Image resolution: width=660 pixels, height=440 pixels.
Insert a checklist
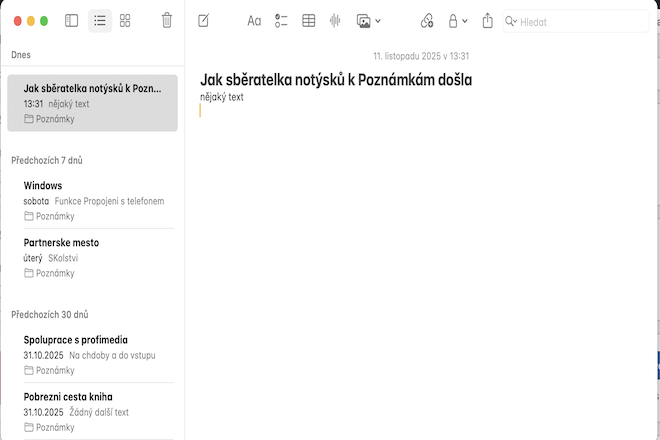pos(281,21)
